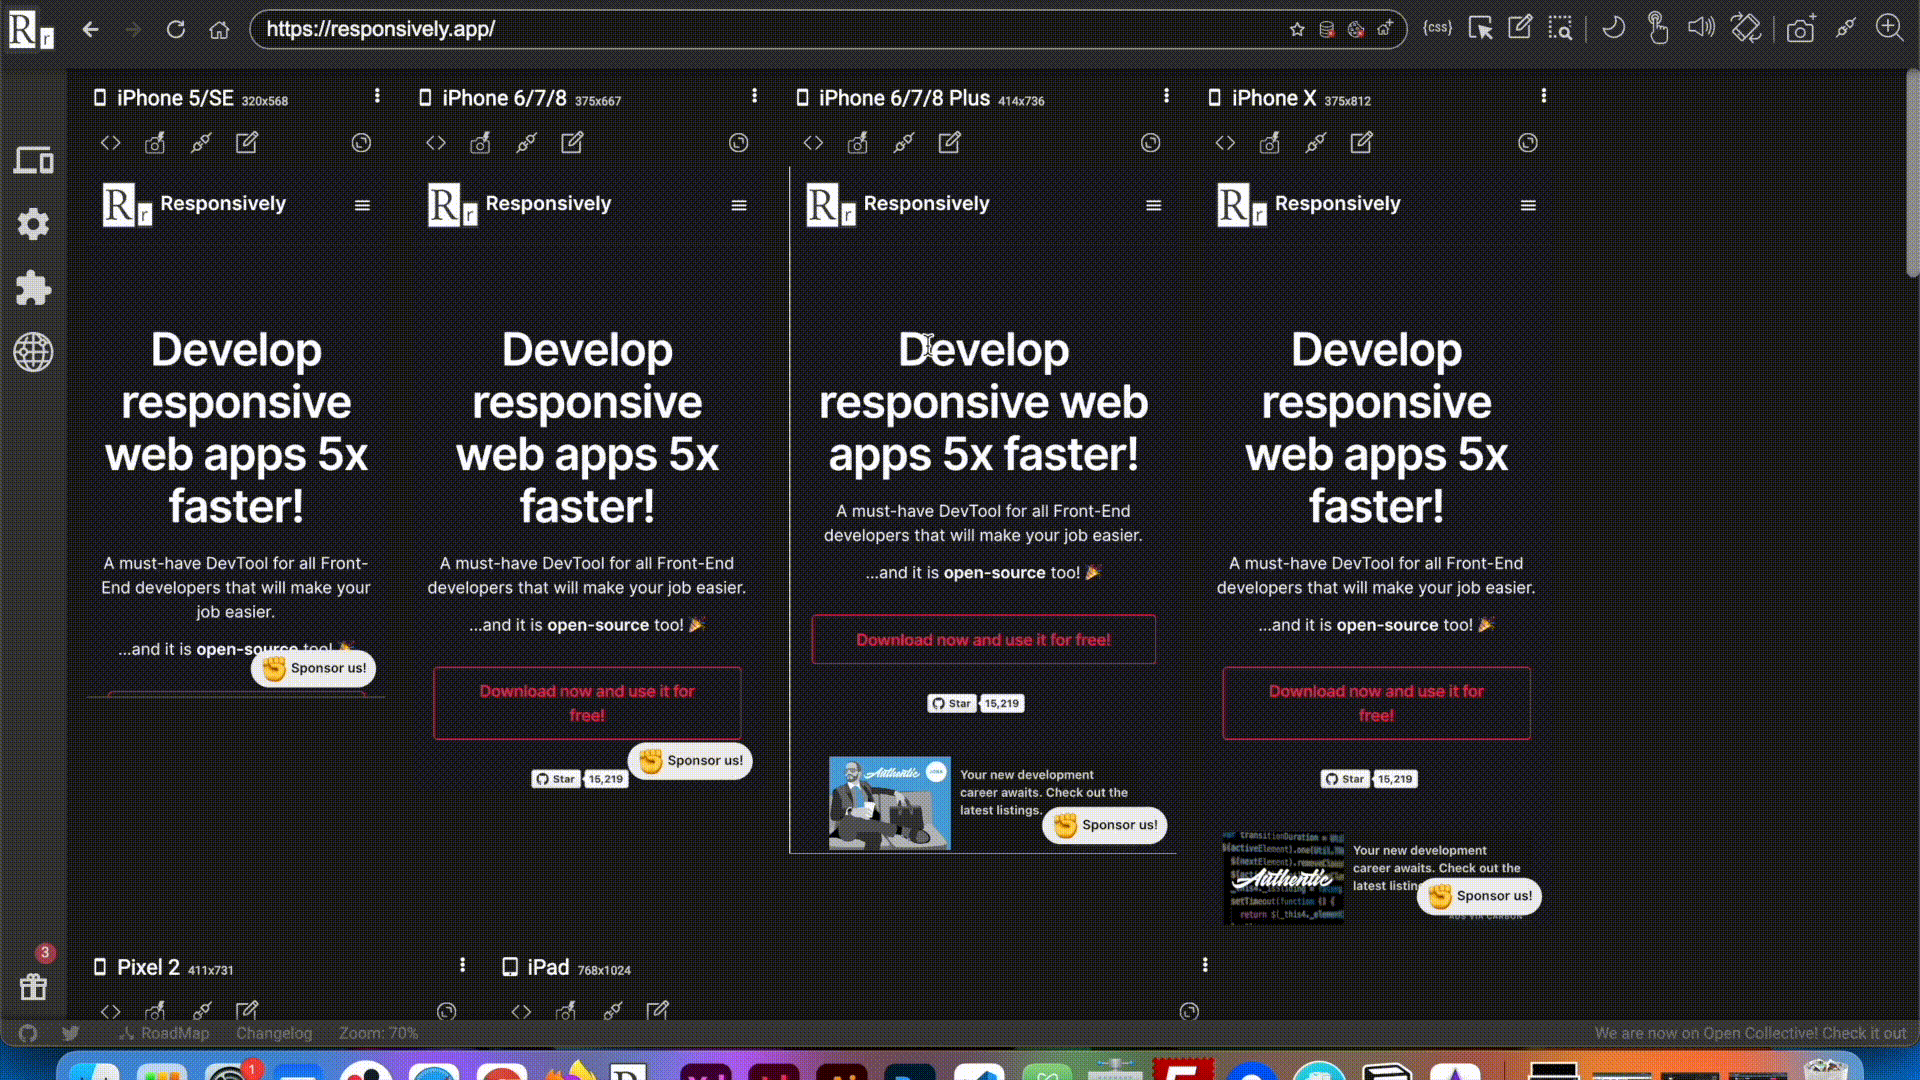1920x1080 pixels.
Task: Click Download button in iPhone 6/7/8 Plus preview
Action: coord(983,639)
